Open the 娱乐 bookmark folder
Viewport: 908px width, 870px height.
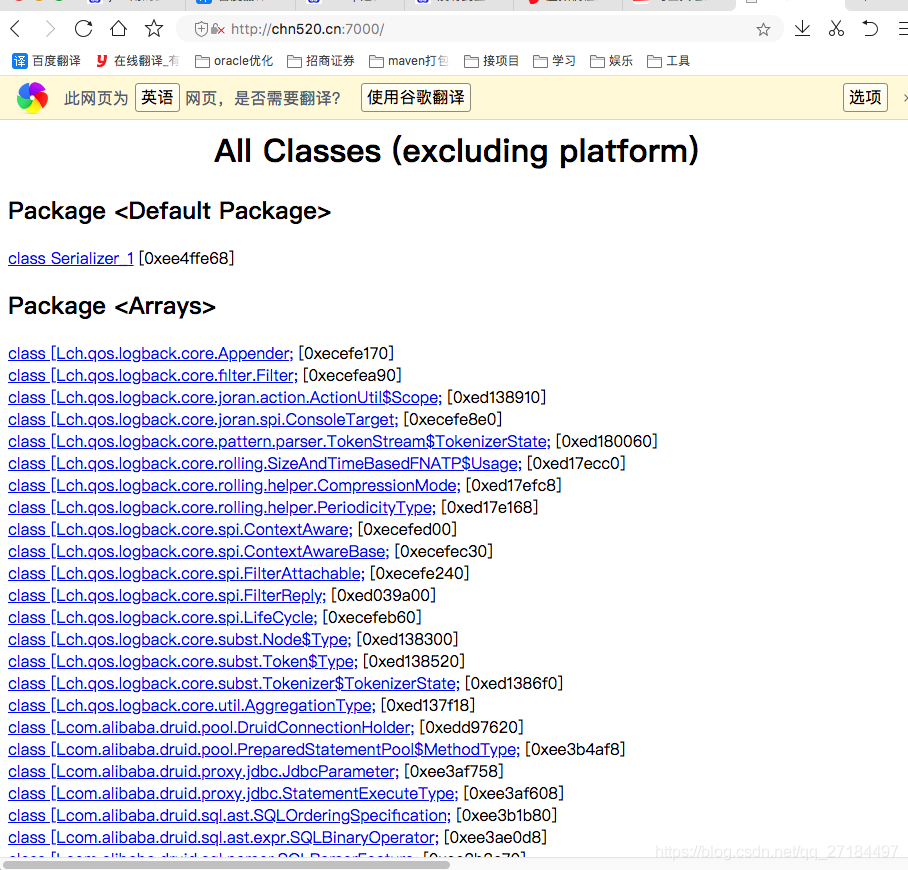[x=612, y=61]
